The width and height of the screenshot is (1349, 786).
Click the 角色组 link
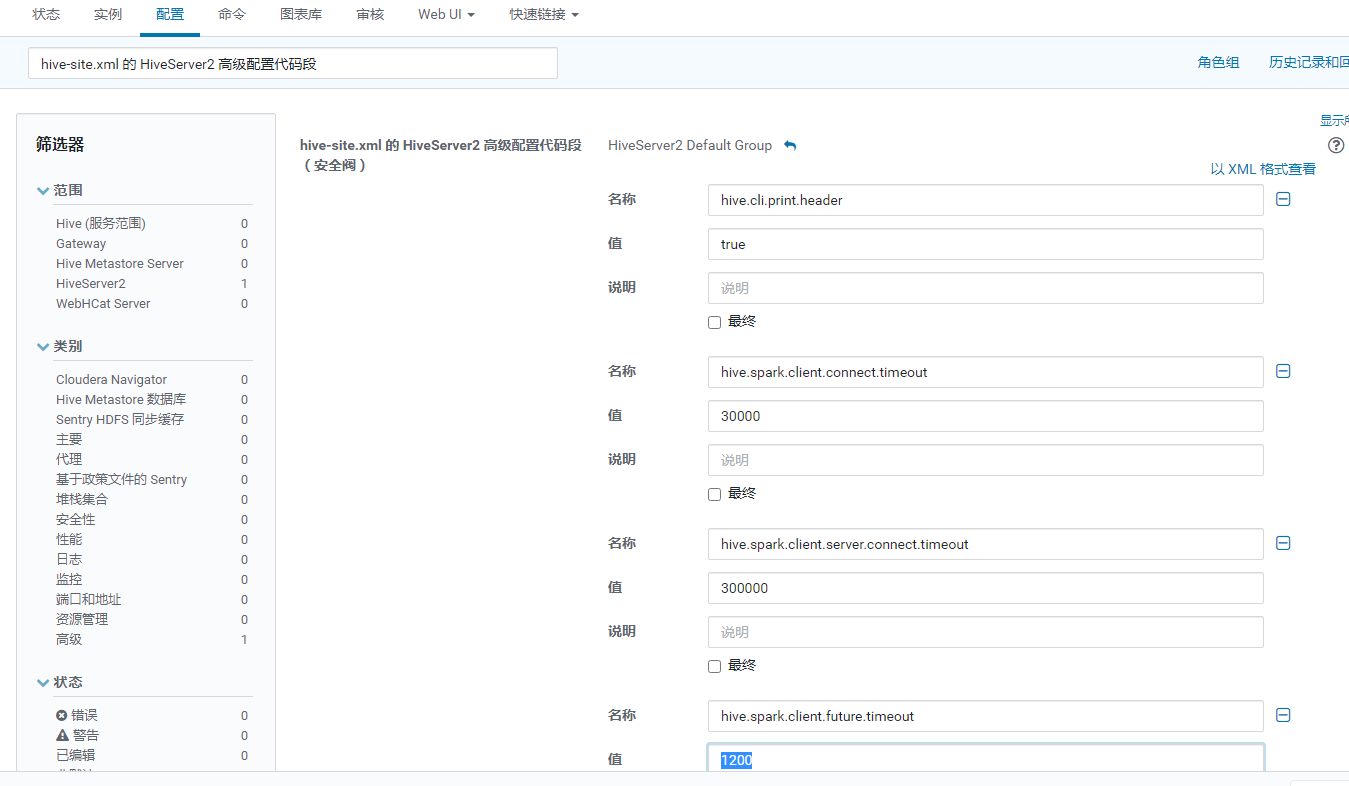tap(1218, 61)
